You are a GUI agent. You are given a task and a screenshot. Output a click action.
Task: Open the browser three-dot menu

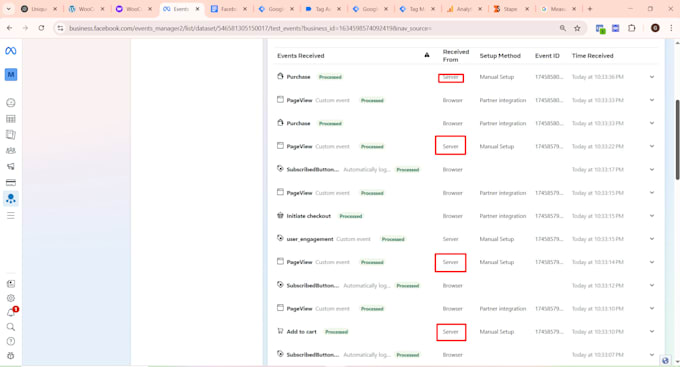(671, 28)
